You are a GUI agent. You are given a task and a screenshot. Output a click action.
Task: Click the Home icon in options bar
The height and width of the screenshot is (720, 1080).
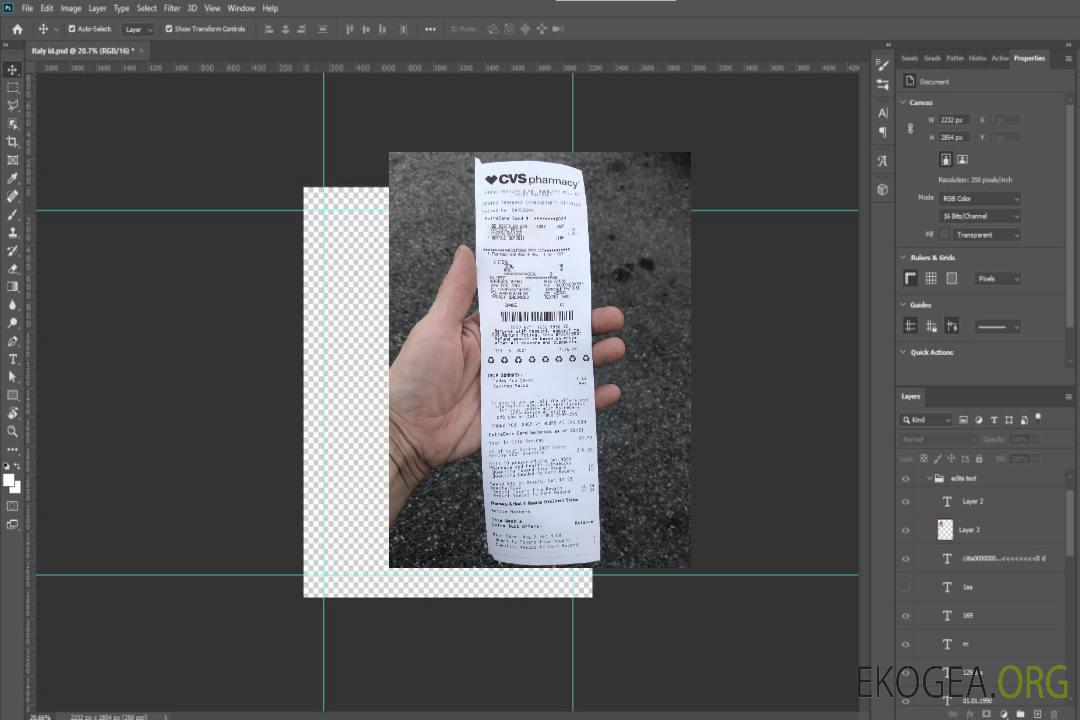(17, 29)
